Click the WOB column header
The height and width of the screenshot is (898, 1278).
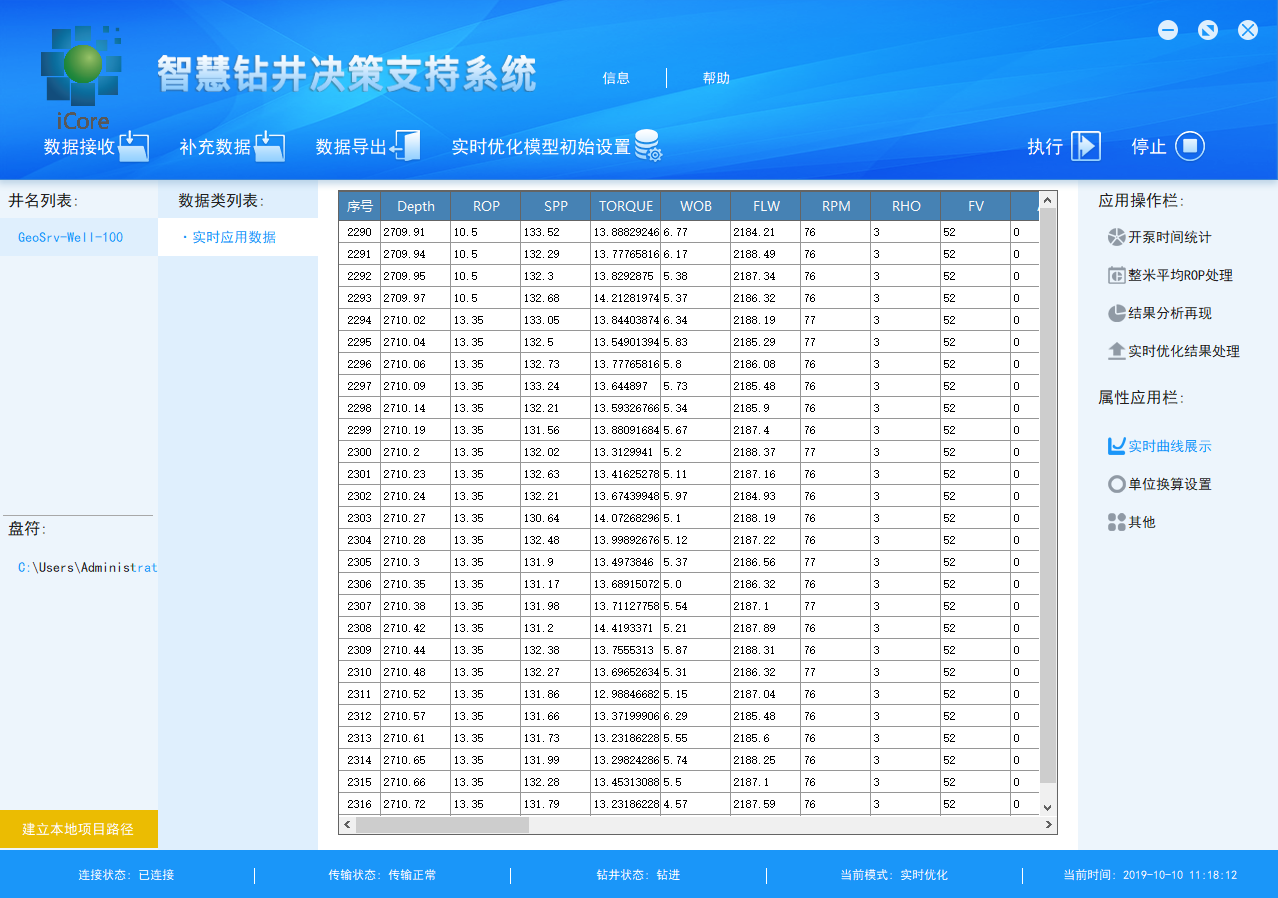point(696,206)
